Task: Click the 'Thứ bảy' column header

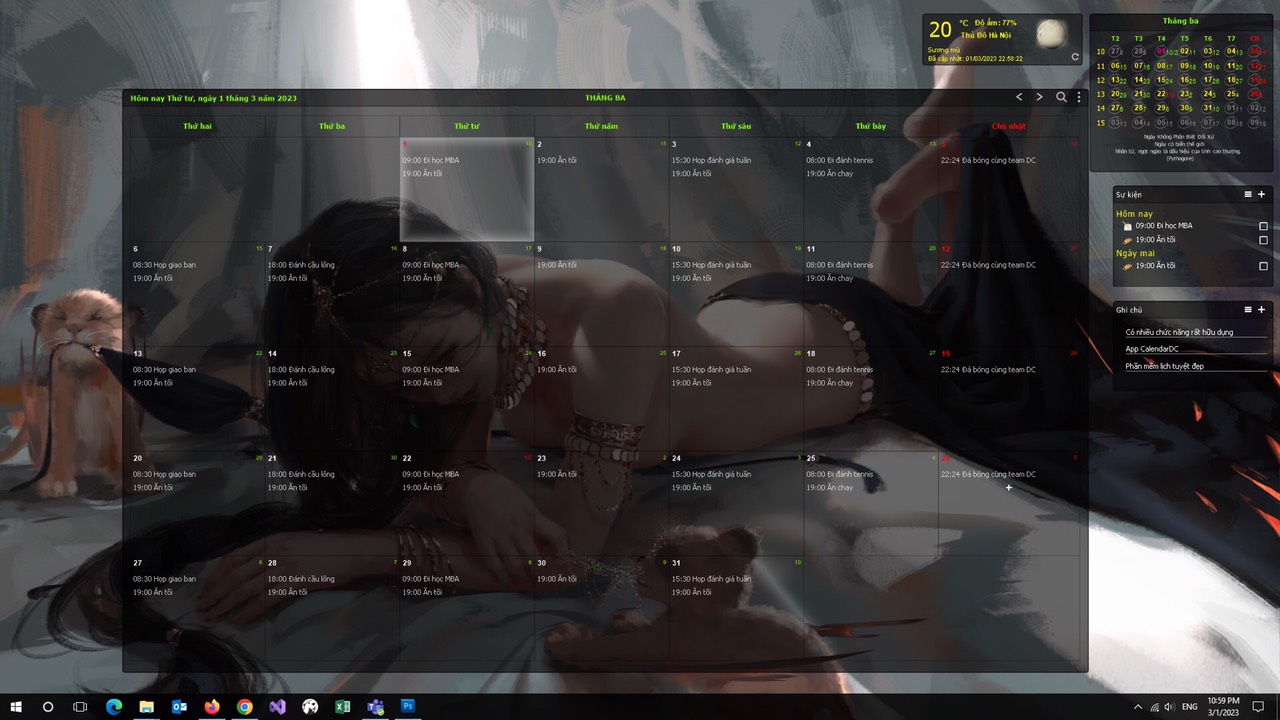Action: tap(870, 126)
